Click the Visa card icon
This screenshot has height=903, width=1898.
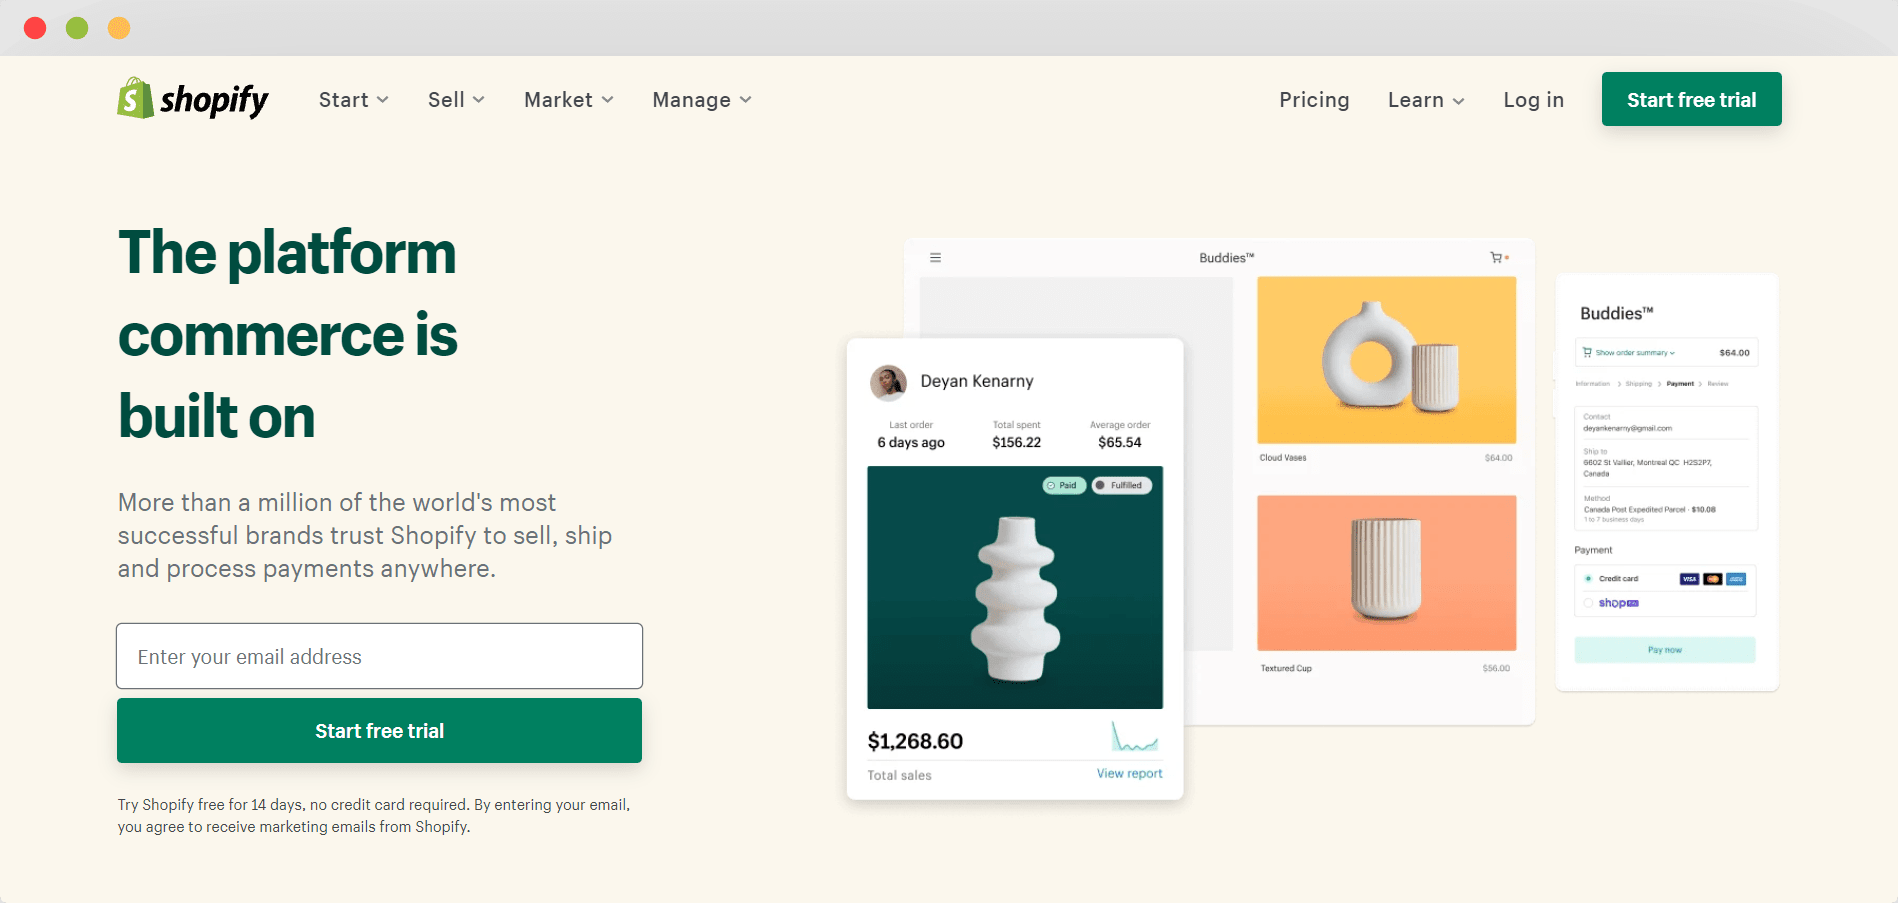[x=1689, y=579]
